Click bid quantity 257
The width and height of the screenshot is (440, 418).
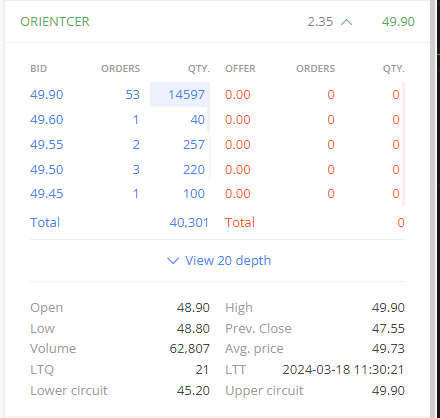coord(194,145)
